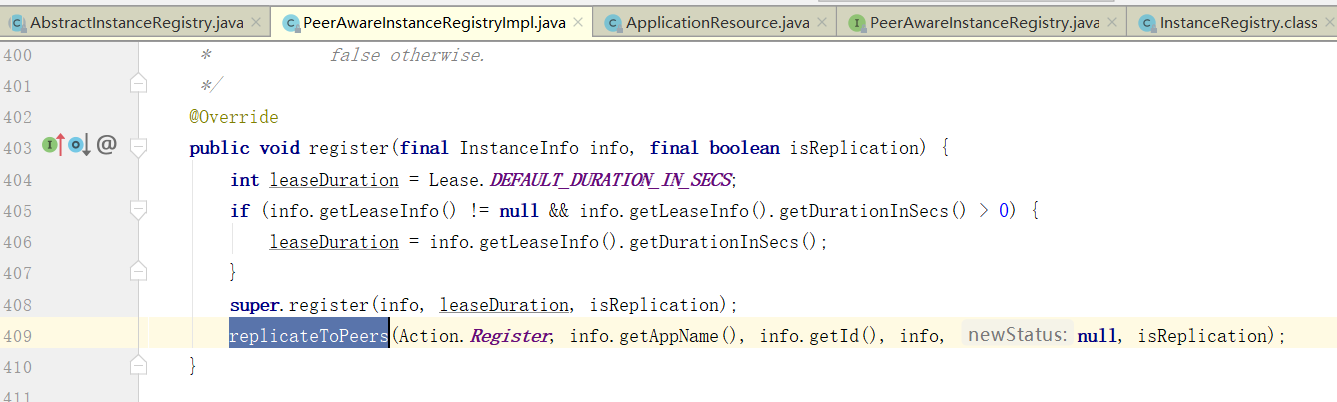Screen dimensions: 1337x402
Task: Click line number 402 in the gutter
Action: click(x=17, y=117)
